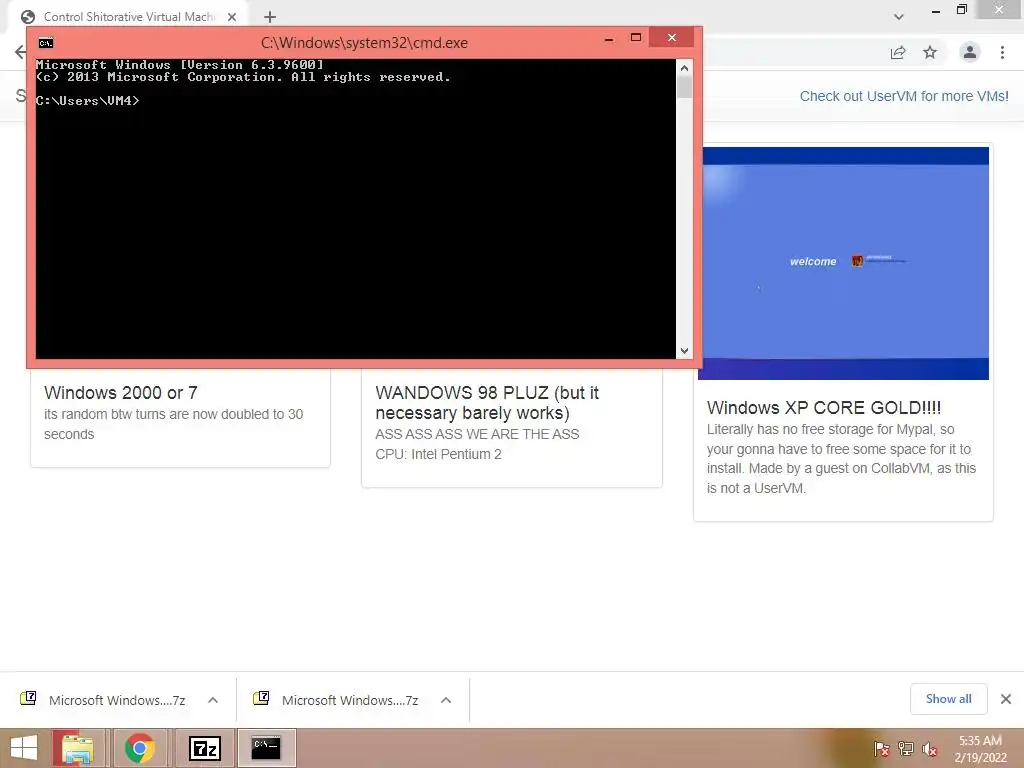Maximize the cmd.exe window
This screenshot has height=768, width=1024.
pos(636,38)
